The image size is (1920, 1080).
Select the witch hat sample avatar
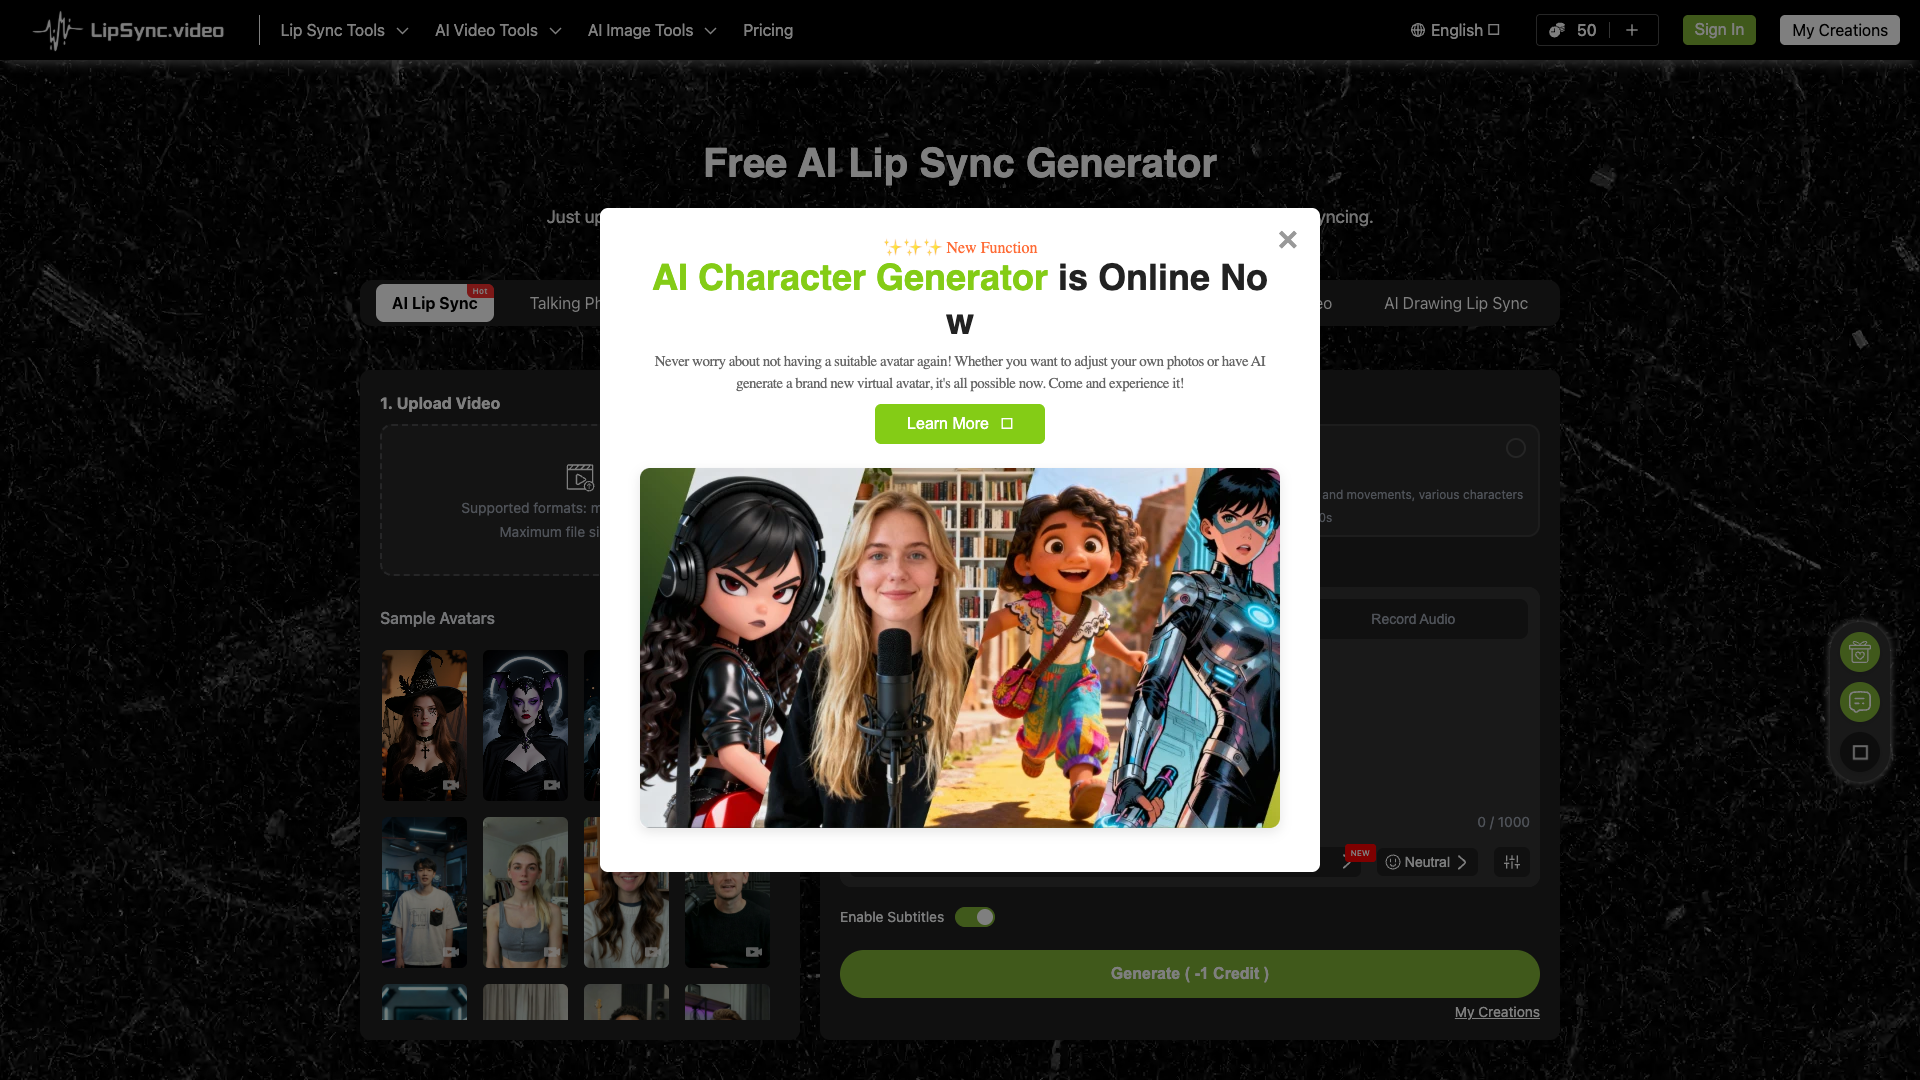tap(424, 726)
